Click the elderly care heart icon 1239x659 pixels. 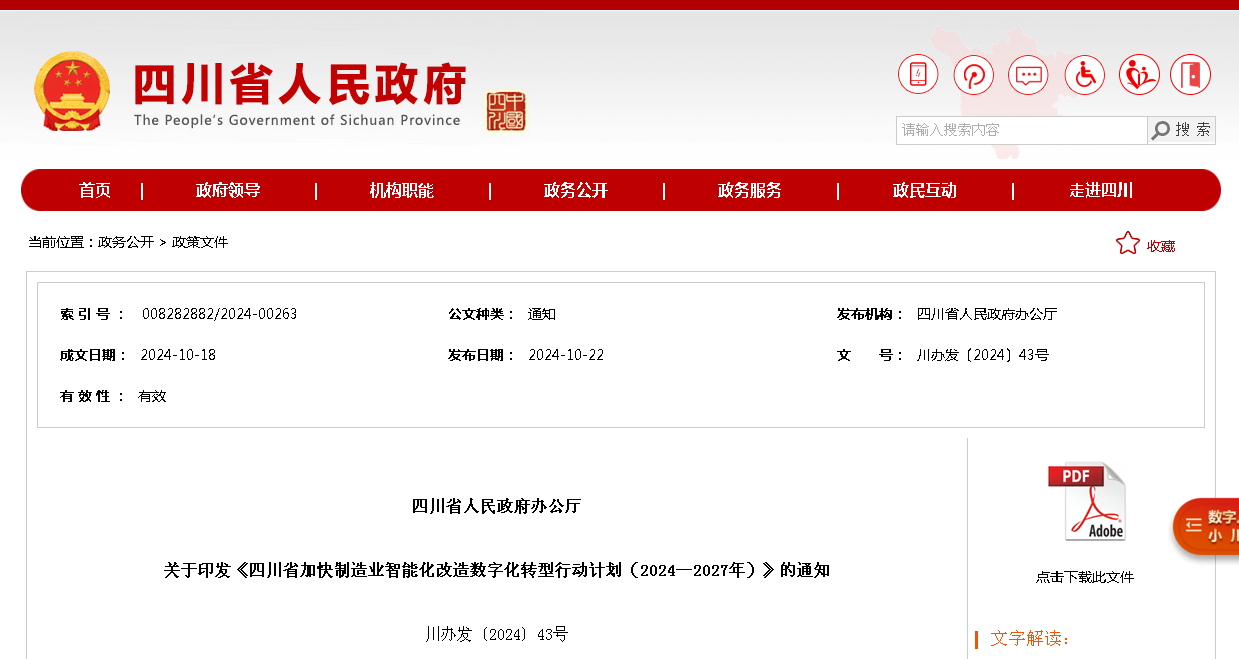click(1138, 75)
